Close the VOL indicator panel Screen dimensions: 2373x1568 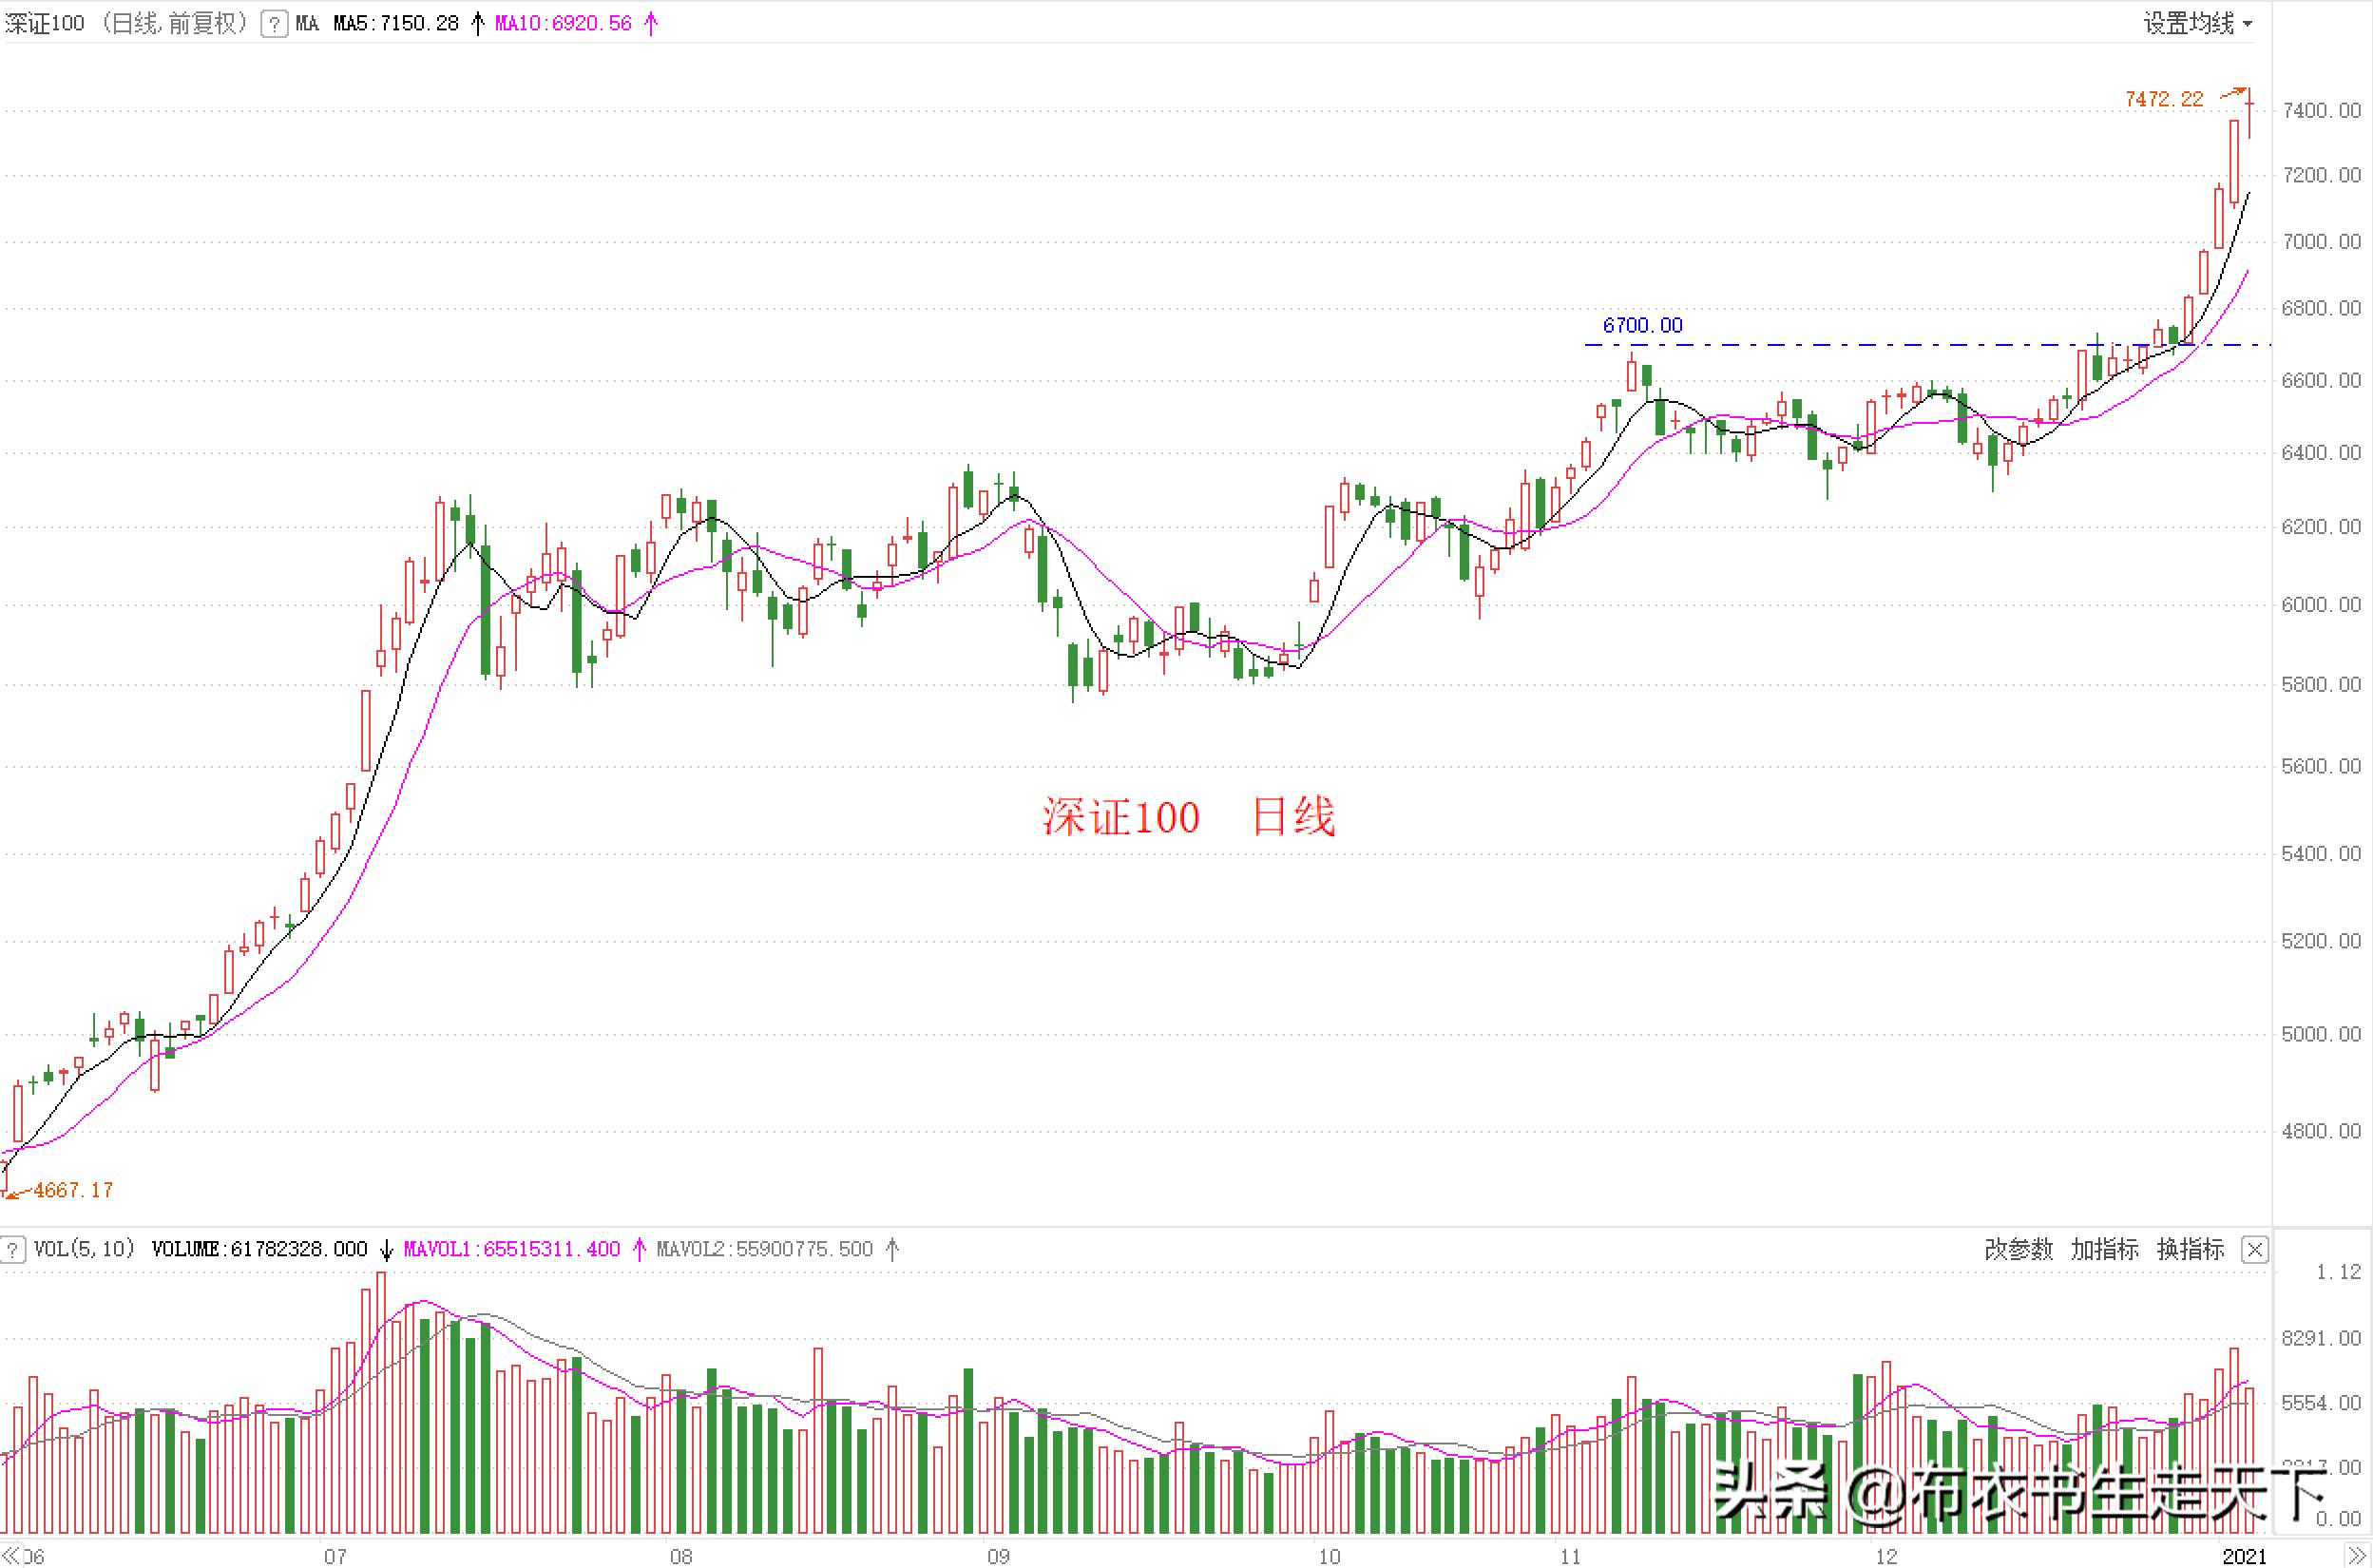pos(2255,1250)
